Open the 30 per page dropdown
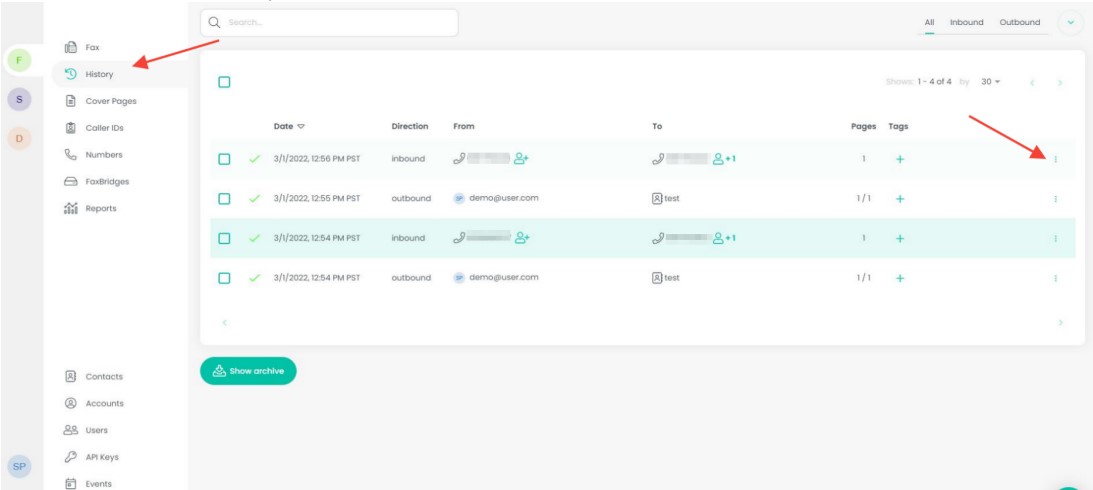 (x=990, y=82)
